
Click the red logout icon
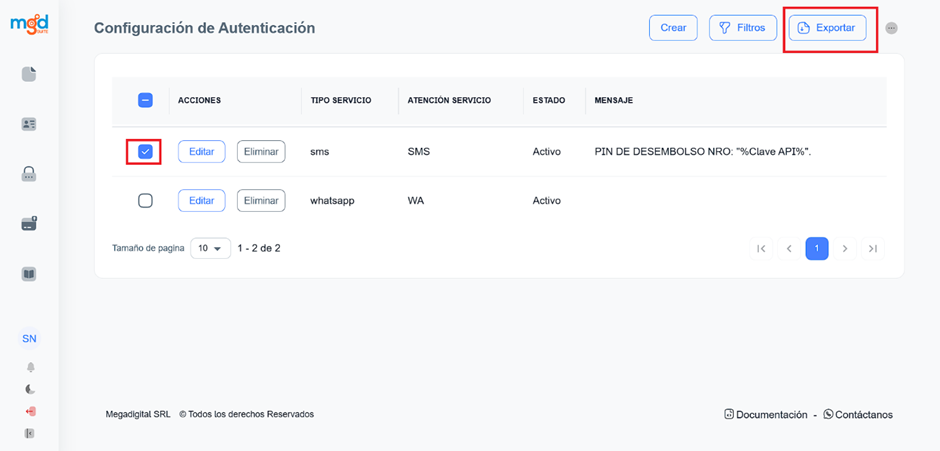tap(30, 411)
